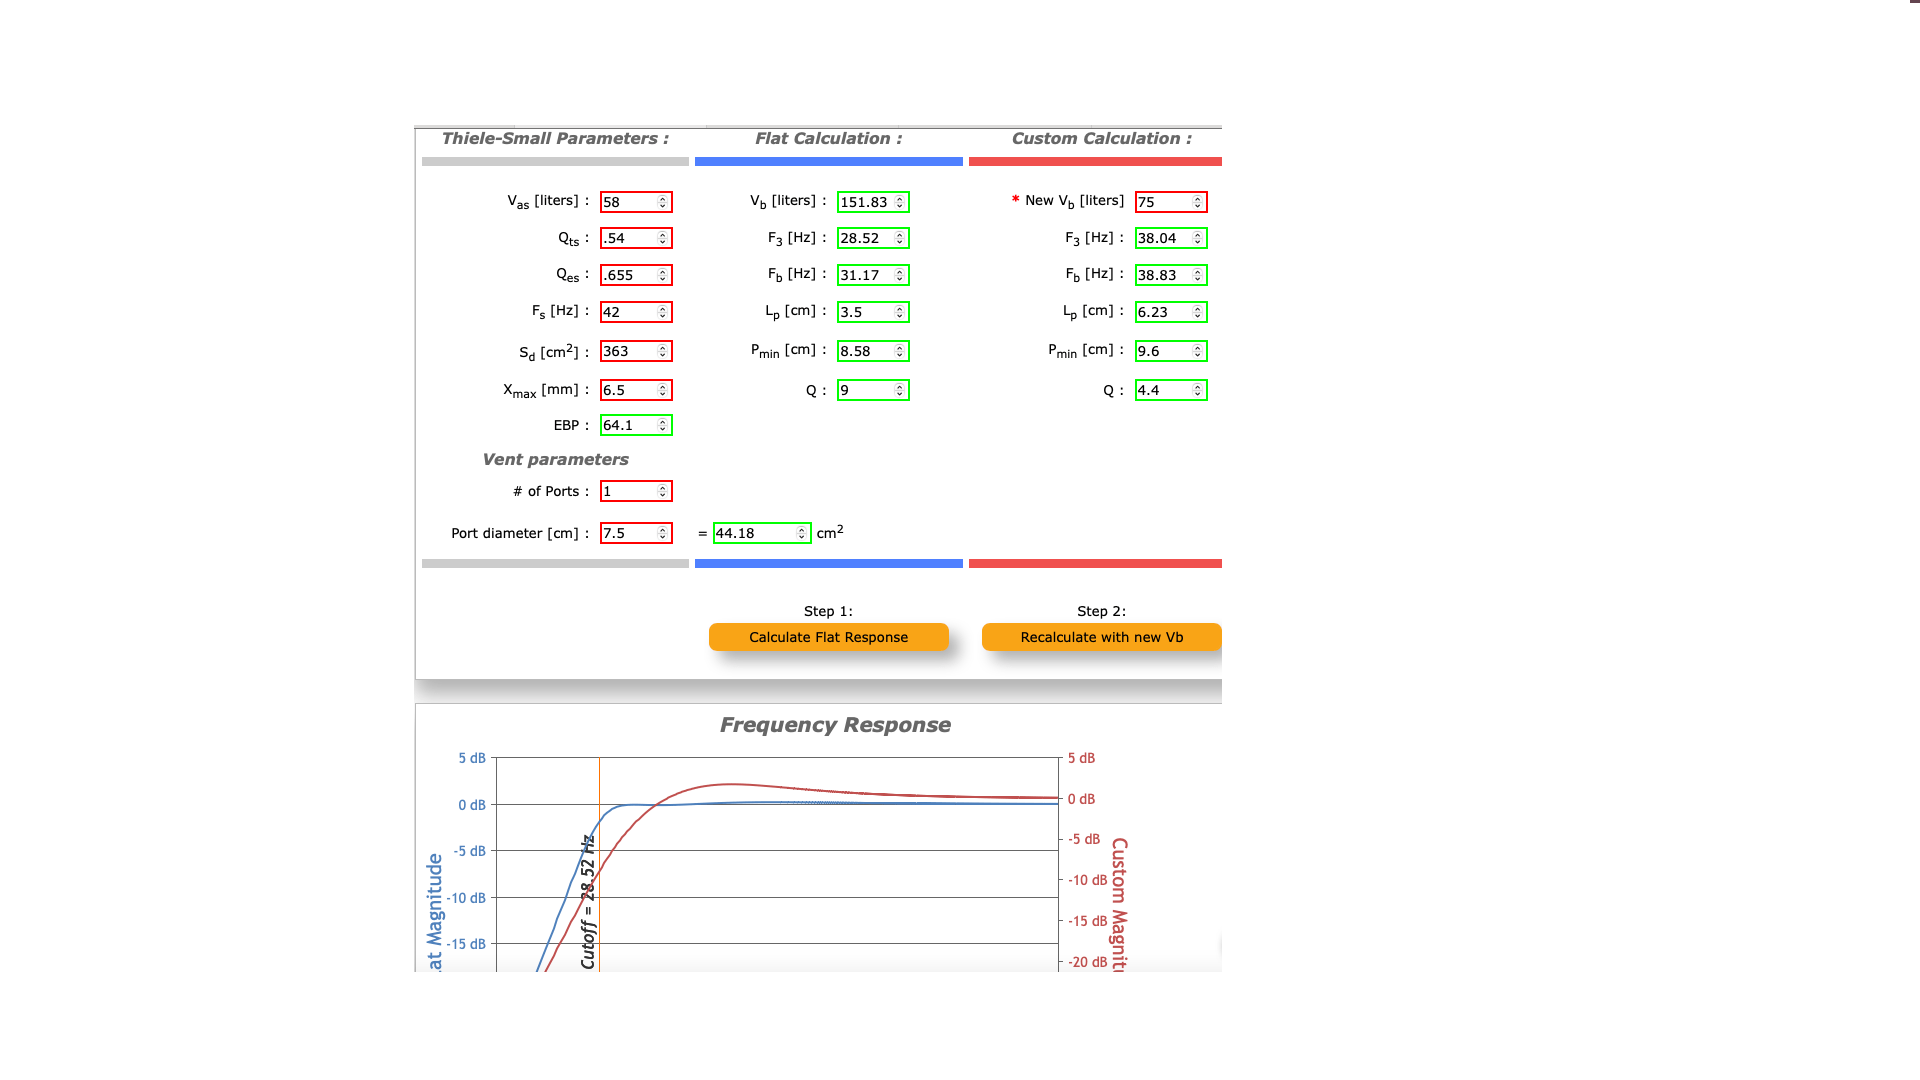Edit the Qes input field
Viewport: 1920px width, 1080px height.
point(636,275)
